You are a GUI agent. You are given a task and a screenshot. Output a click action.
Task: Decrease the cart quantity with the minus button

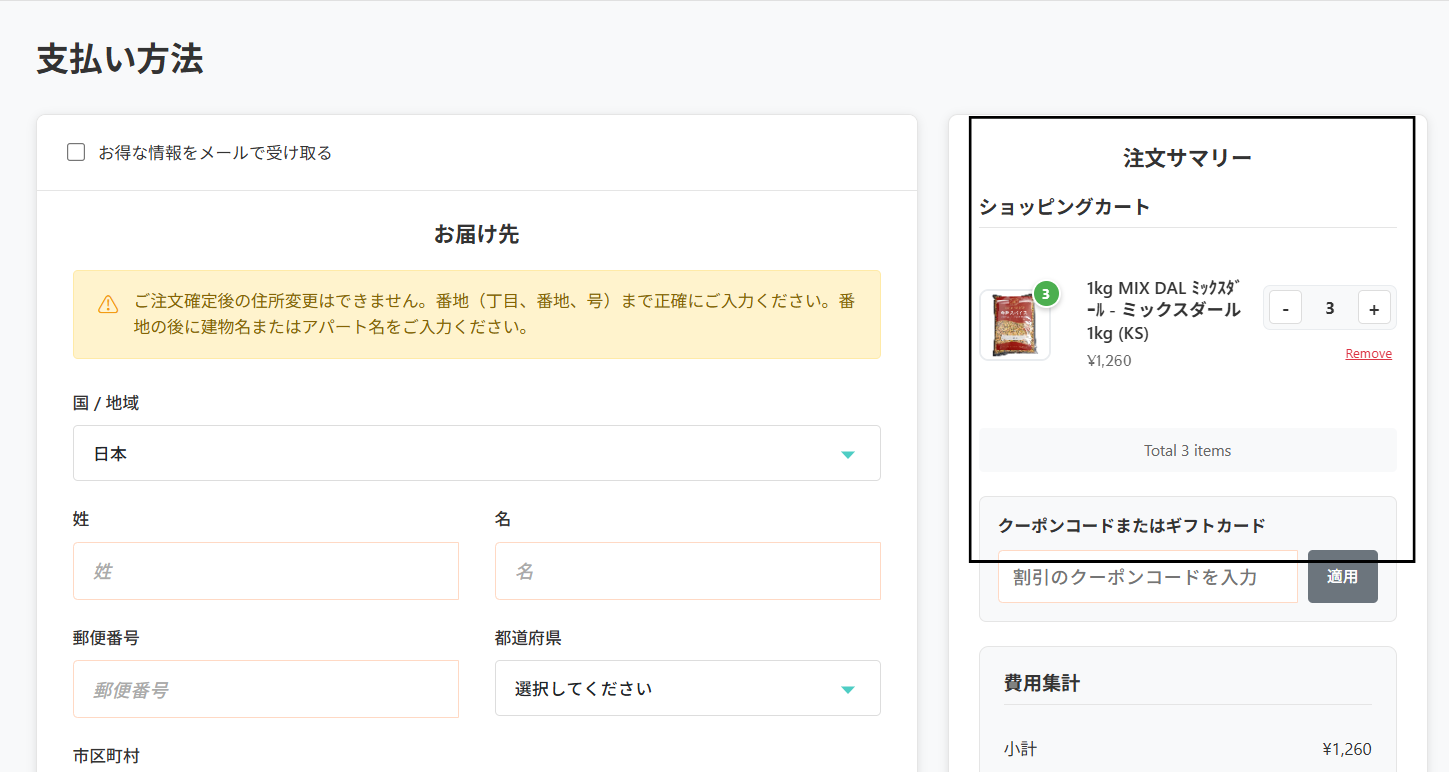click(x=1285, y=307)
